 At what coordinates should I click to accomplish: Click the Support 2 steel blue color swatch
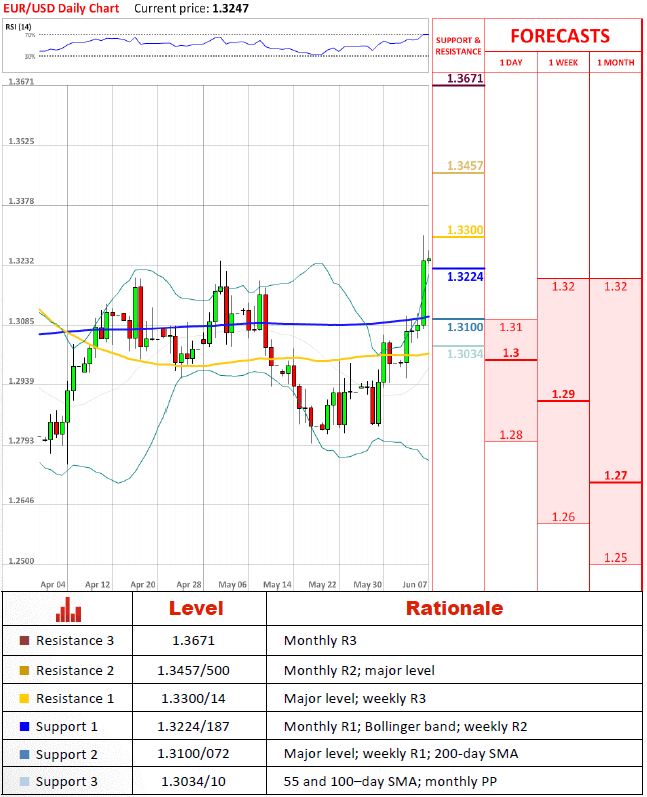pyautogui.click(x=24, y=754)
